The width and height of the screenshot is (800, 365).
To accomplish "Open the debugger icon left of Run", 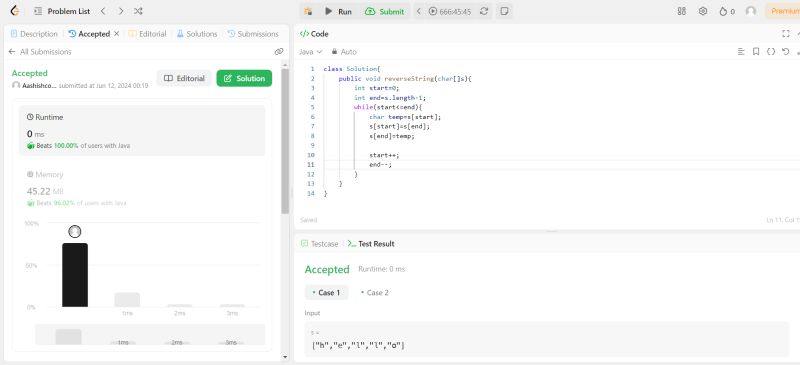I will 308,11.
